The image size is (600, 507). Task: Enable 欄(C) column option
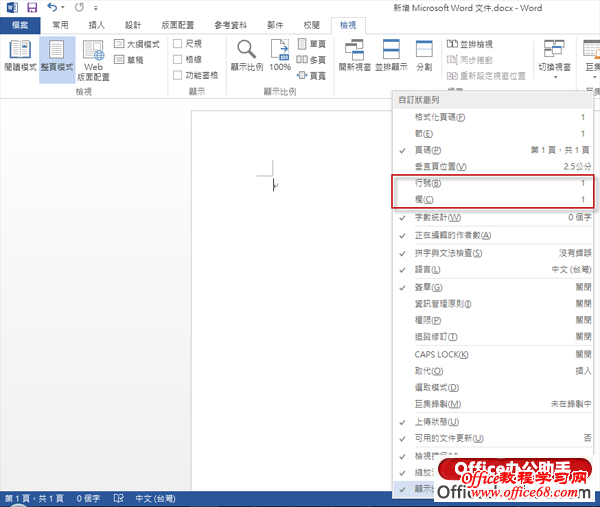point(493,199)
